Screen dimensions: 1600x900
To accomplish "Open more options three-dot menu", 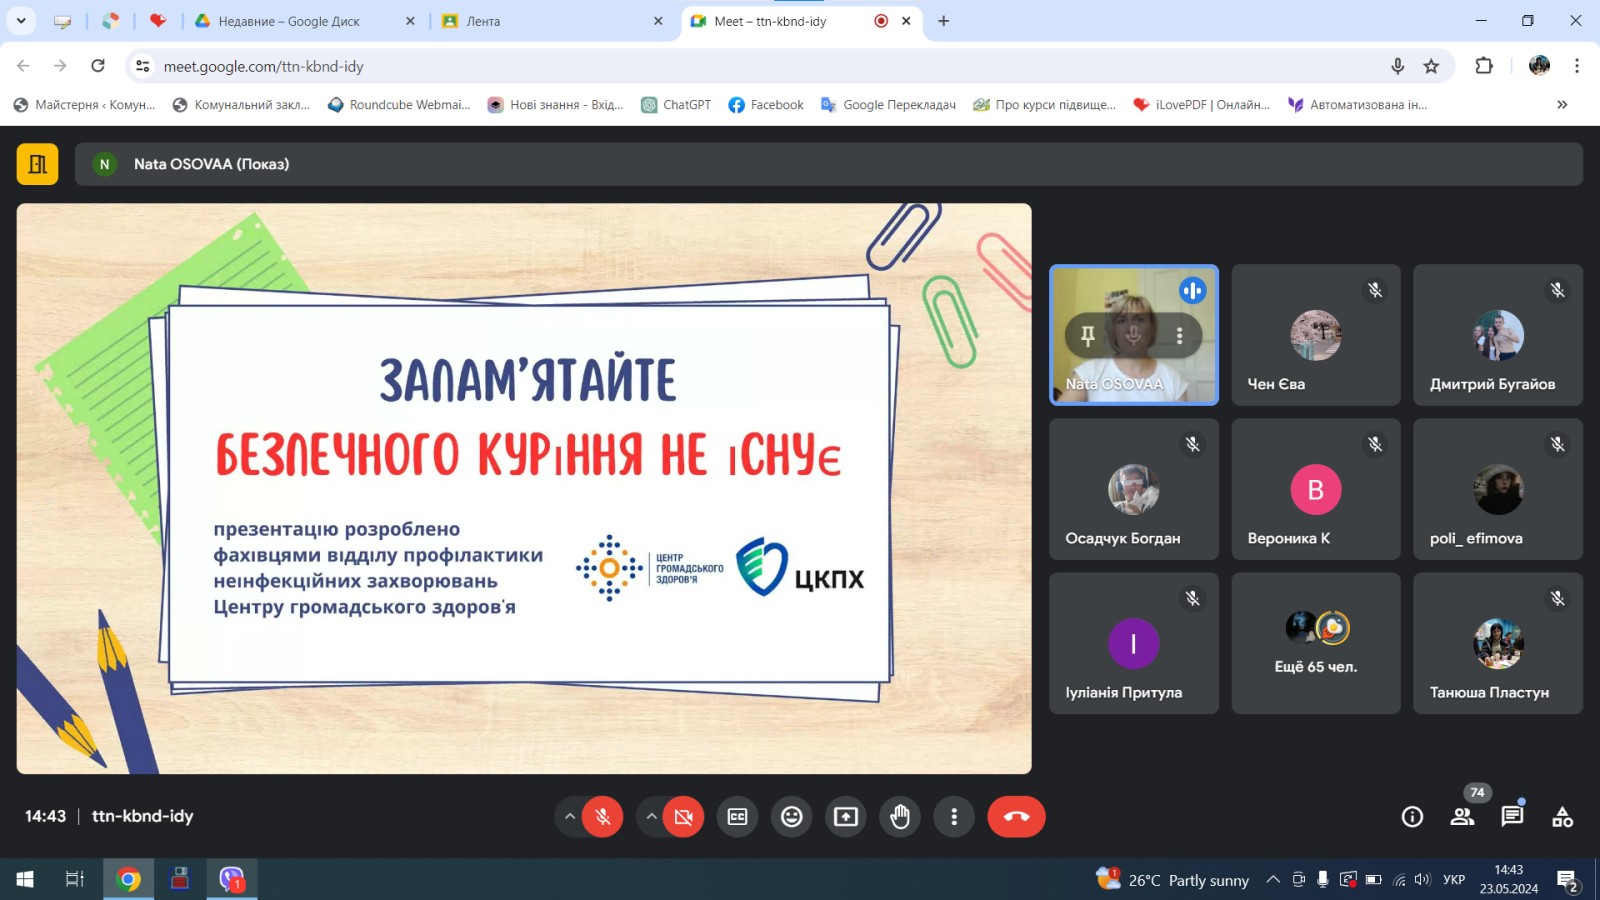I will coord(954,817).
